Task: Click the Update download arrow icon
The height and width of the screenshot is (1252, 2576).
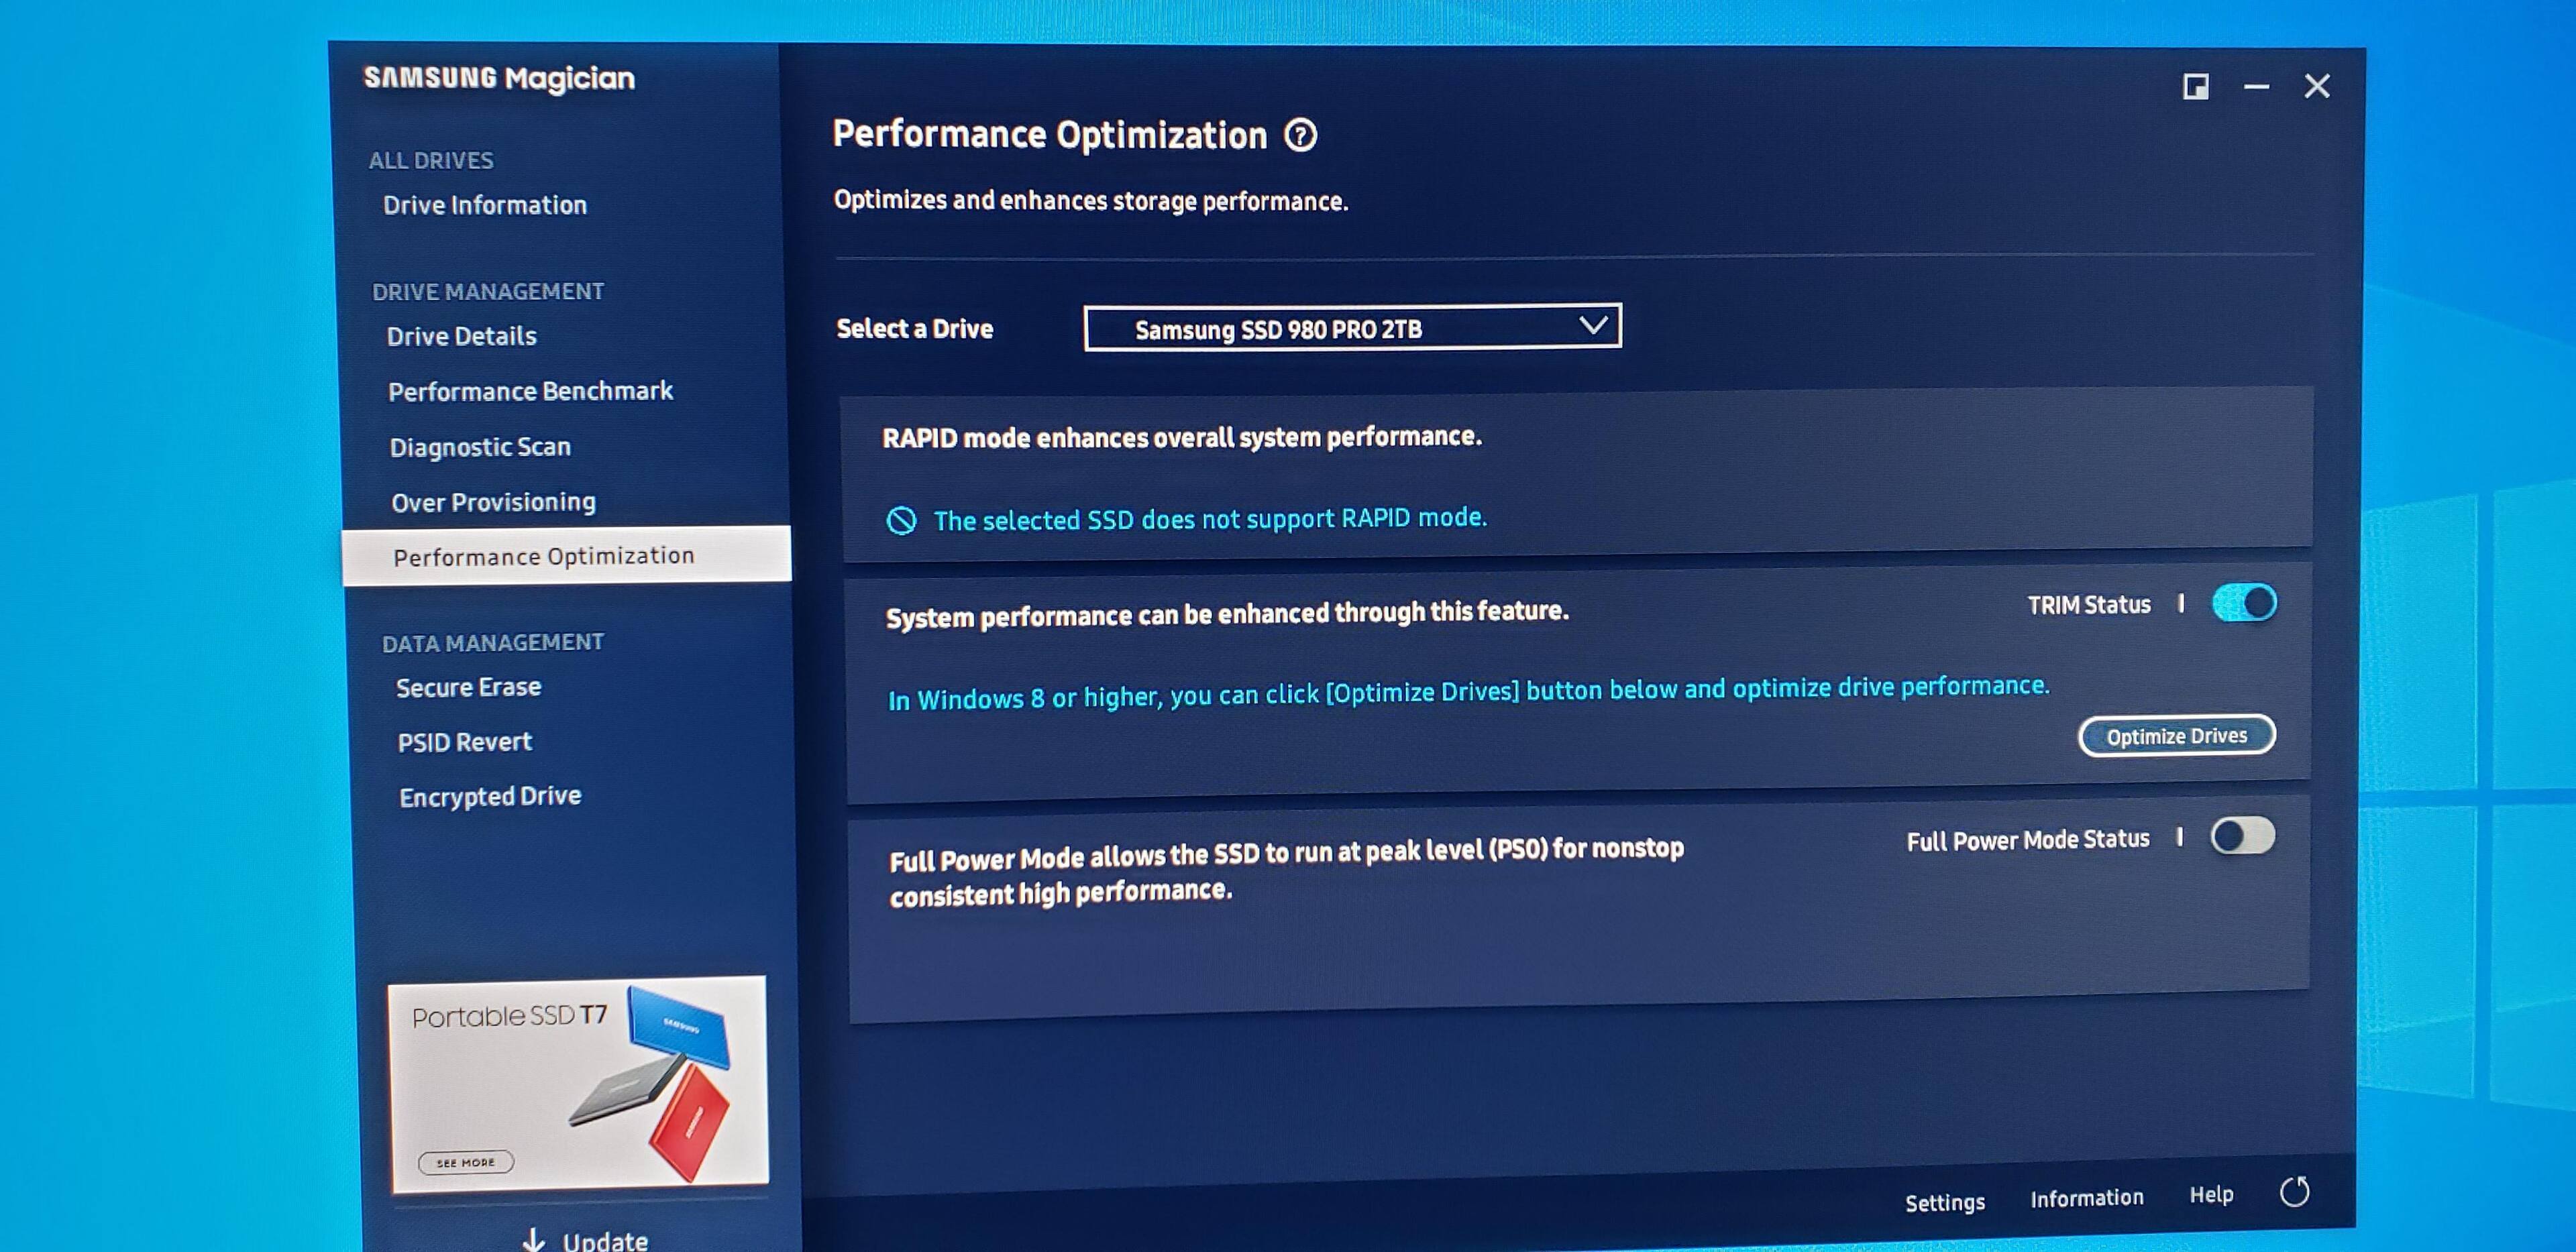Action: point(534,1240)
